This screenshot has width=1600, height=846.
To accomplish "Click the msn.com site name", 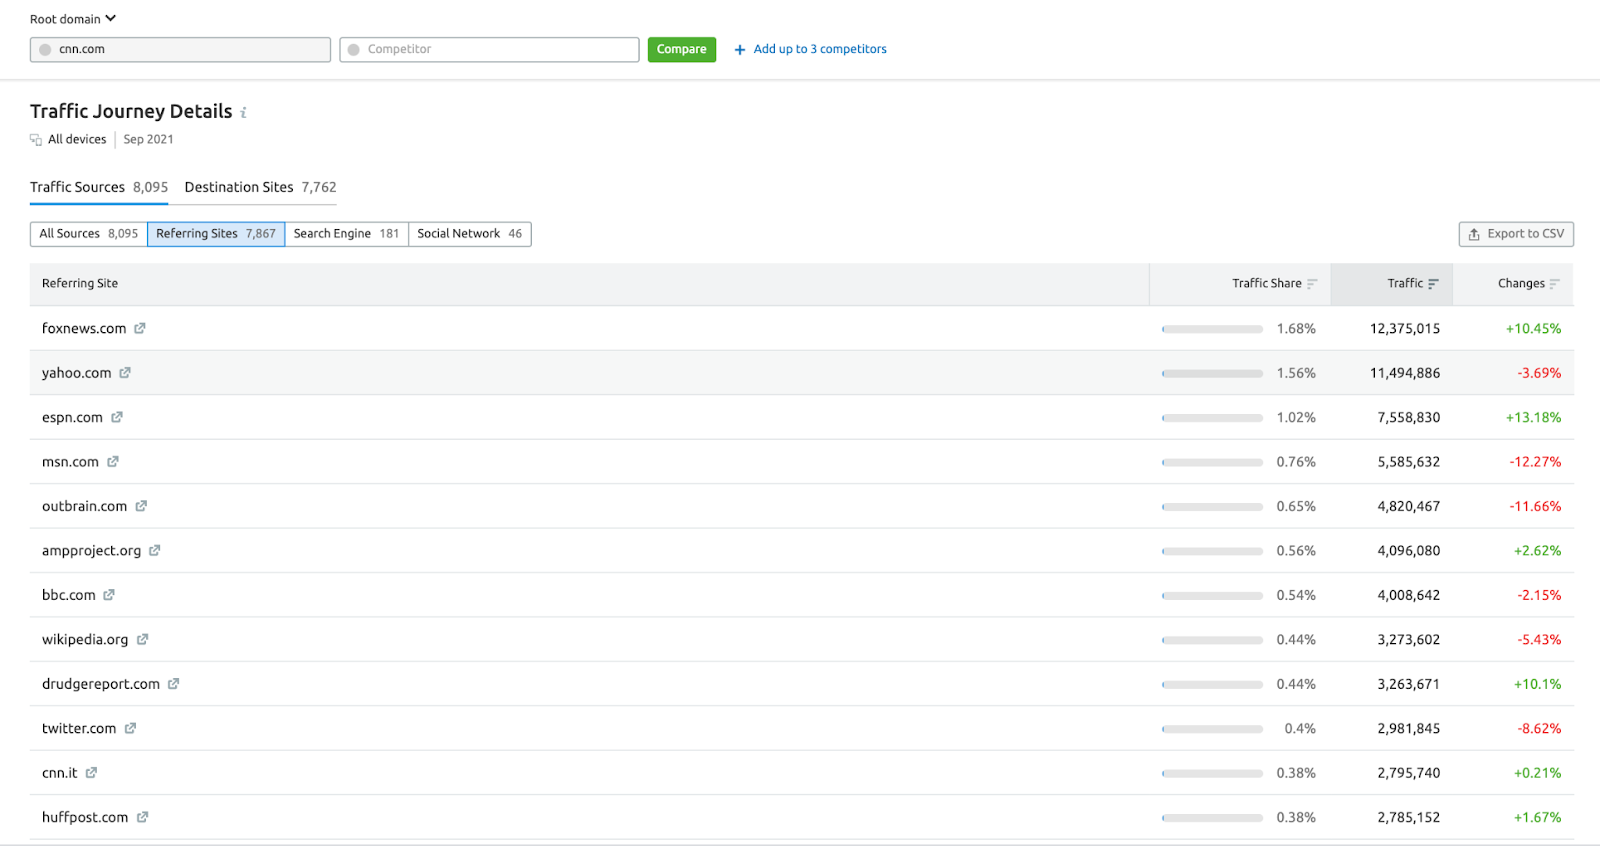I will (70, 462).
